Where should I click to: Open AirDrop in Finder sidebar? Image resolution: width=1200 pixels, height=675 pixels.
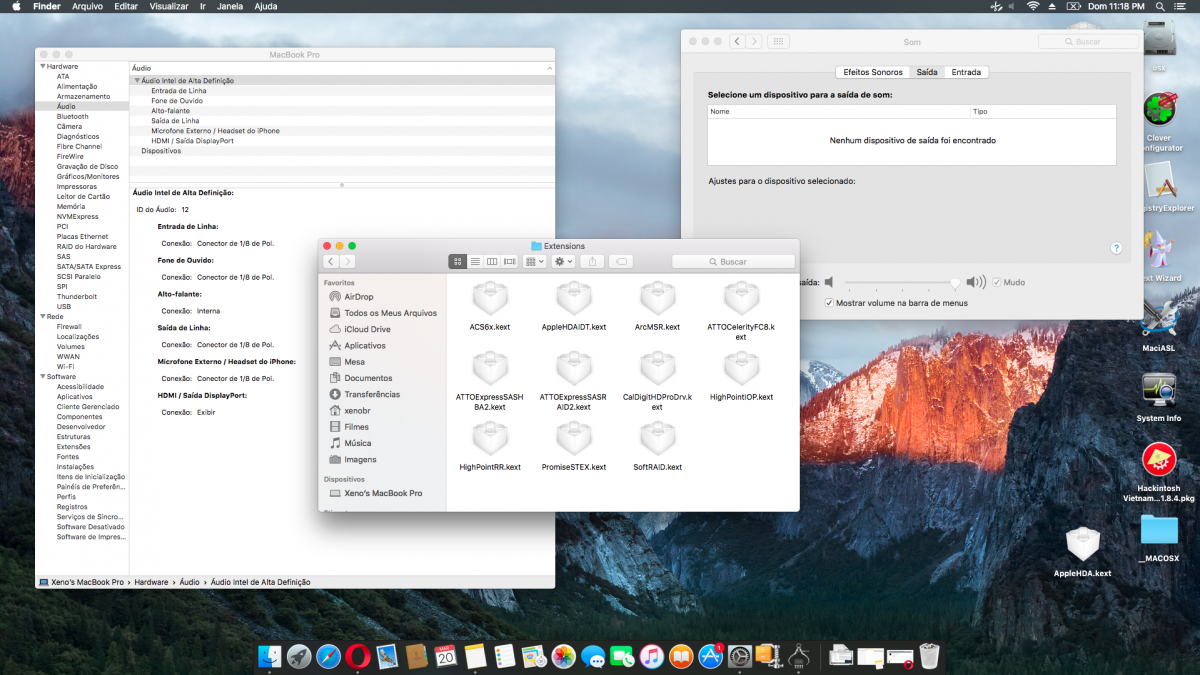point(358,297)
